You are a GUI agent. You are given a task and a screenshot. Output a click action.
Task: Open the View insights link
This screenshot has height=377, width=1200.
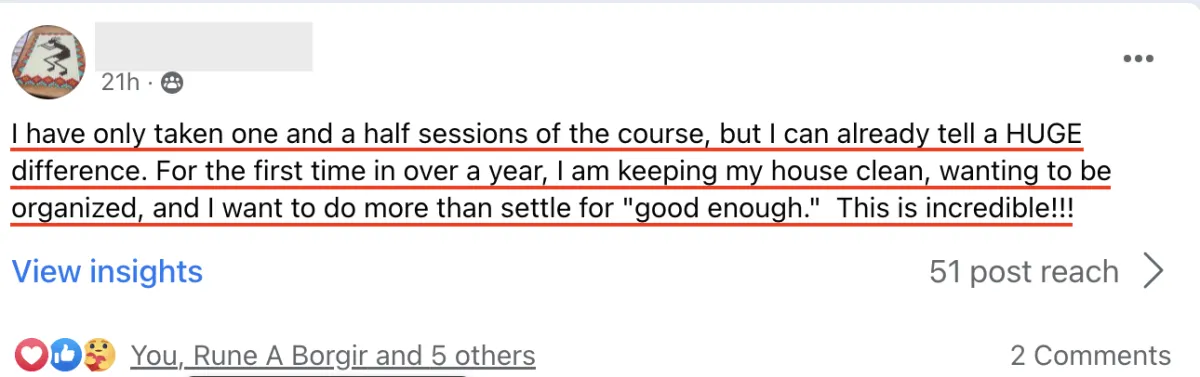(x=107, y=271)
